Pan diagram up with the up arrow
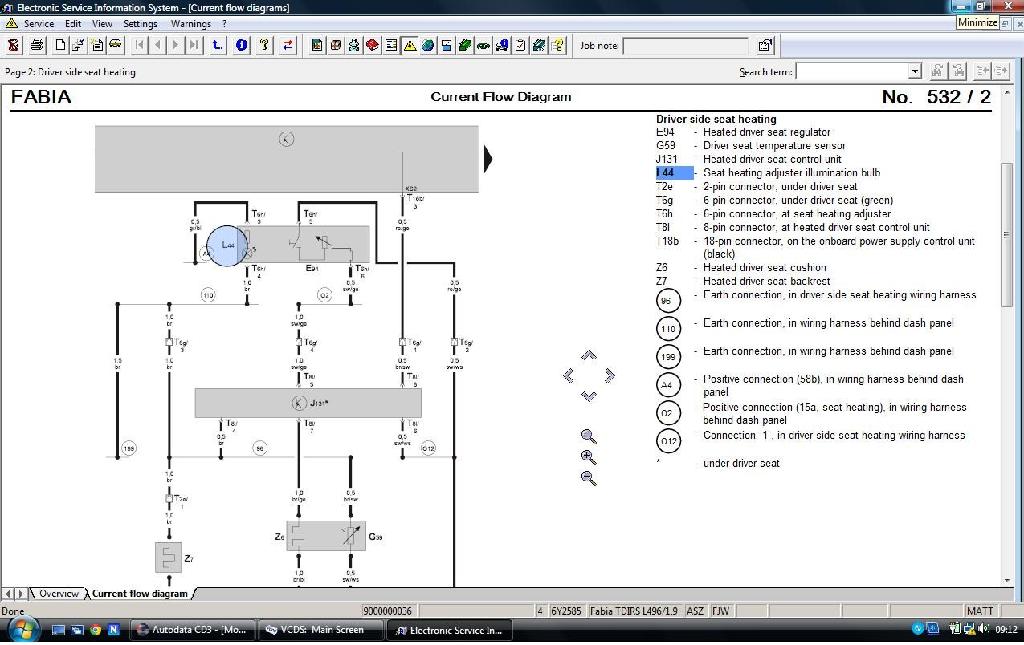 tap(588, 355)
